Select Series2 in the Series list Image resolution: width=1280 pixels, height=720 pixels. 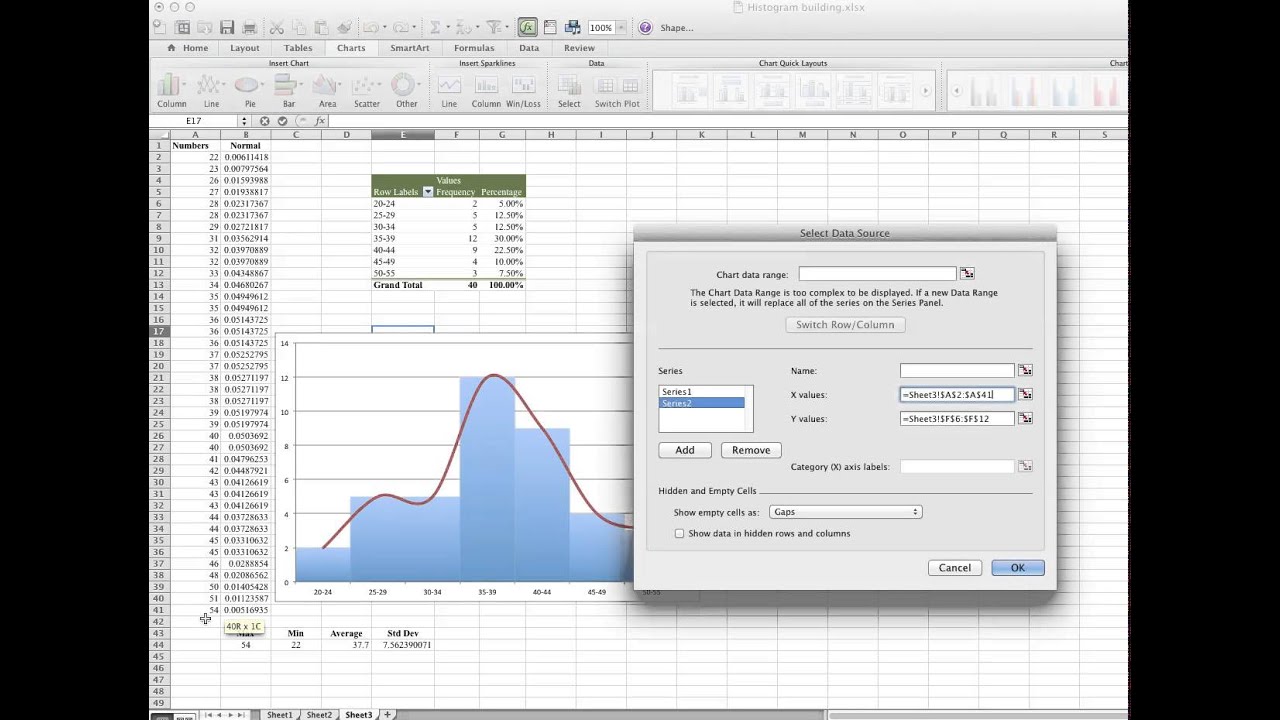702,403
